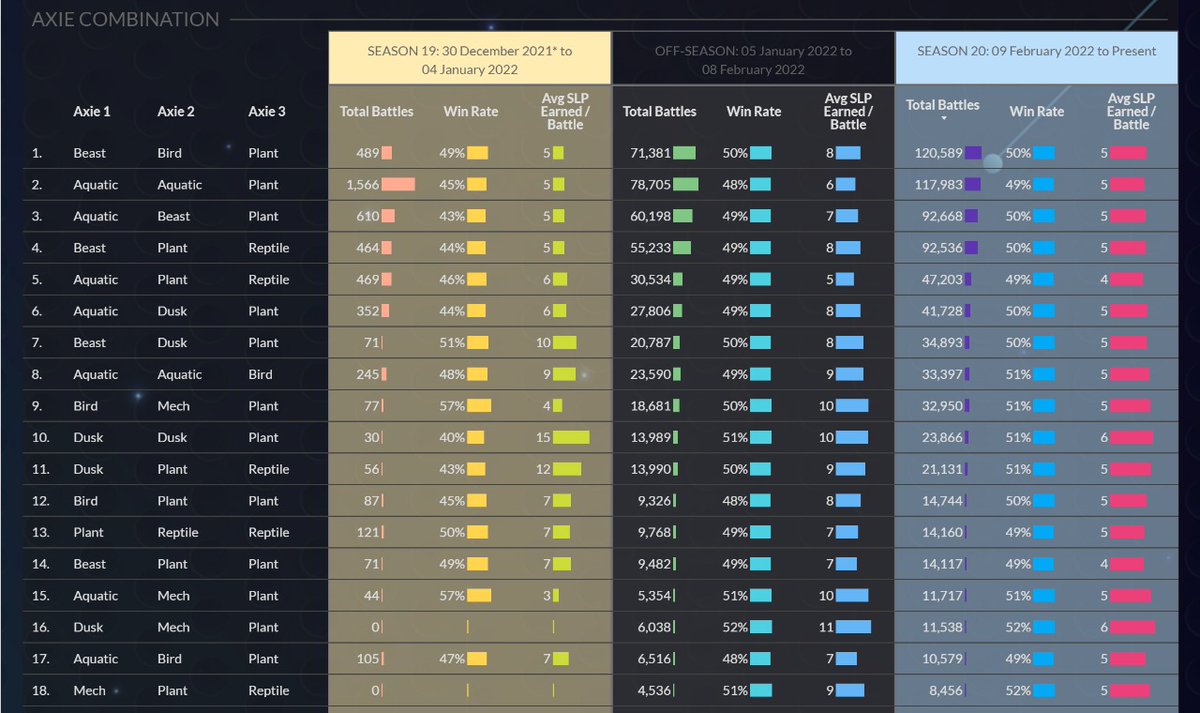Screen dimensions: 1200x713
Task: Sort by Season 20 Avg SLP Earned header
Action: (x=1131, y=111)
